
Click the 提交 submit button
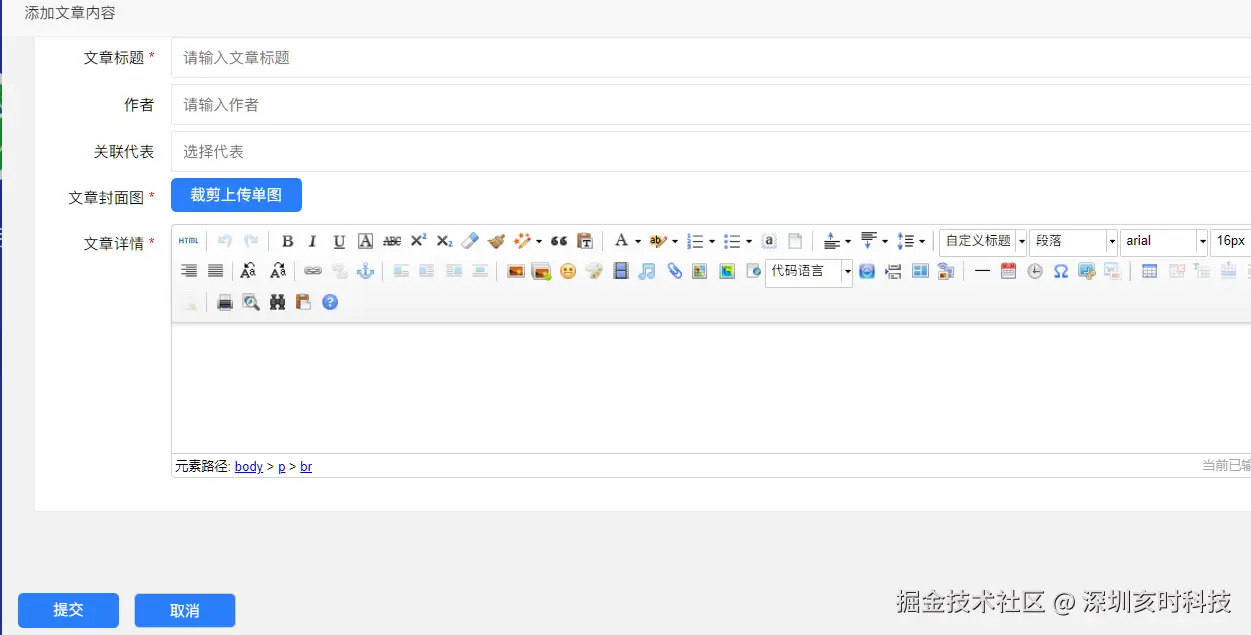(68, 610)
